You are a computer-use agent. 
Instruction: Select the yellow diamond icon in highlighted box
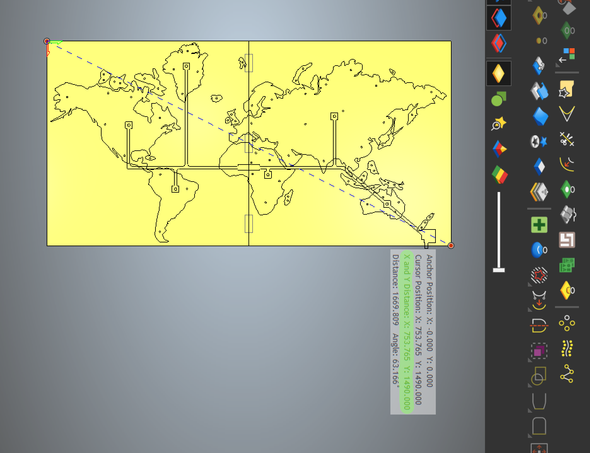coord(499,73)
